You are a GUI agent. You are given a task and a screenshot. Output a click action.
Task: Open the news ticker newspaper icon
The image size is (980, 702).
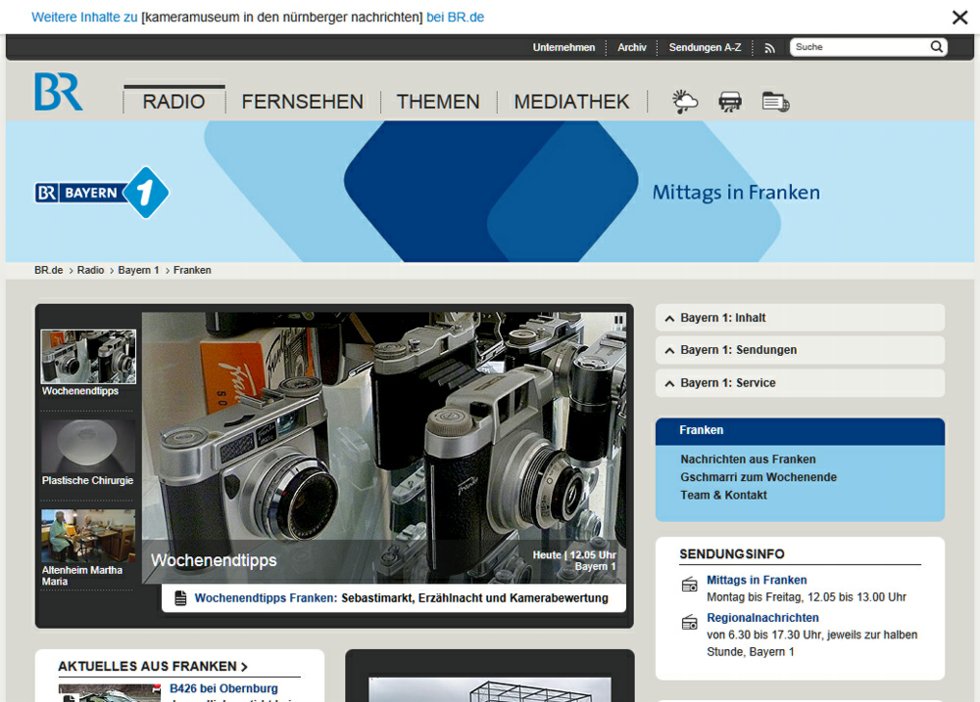pos(776,101)
